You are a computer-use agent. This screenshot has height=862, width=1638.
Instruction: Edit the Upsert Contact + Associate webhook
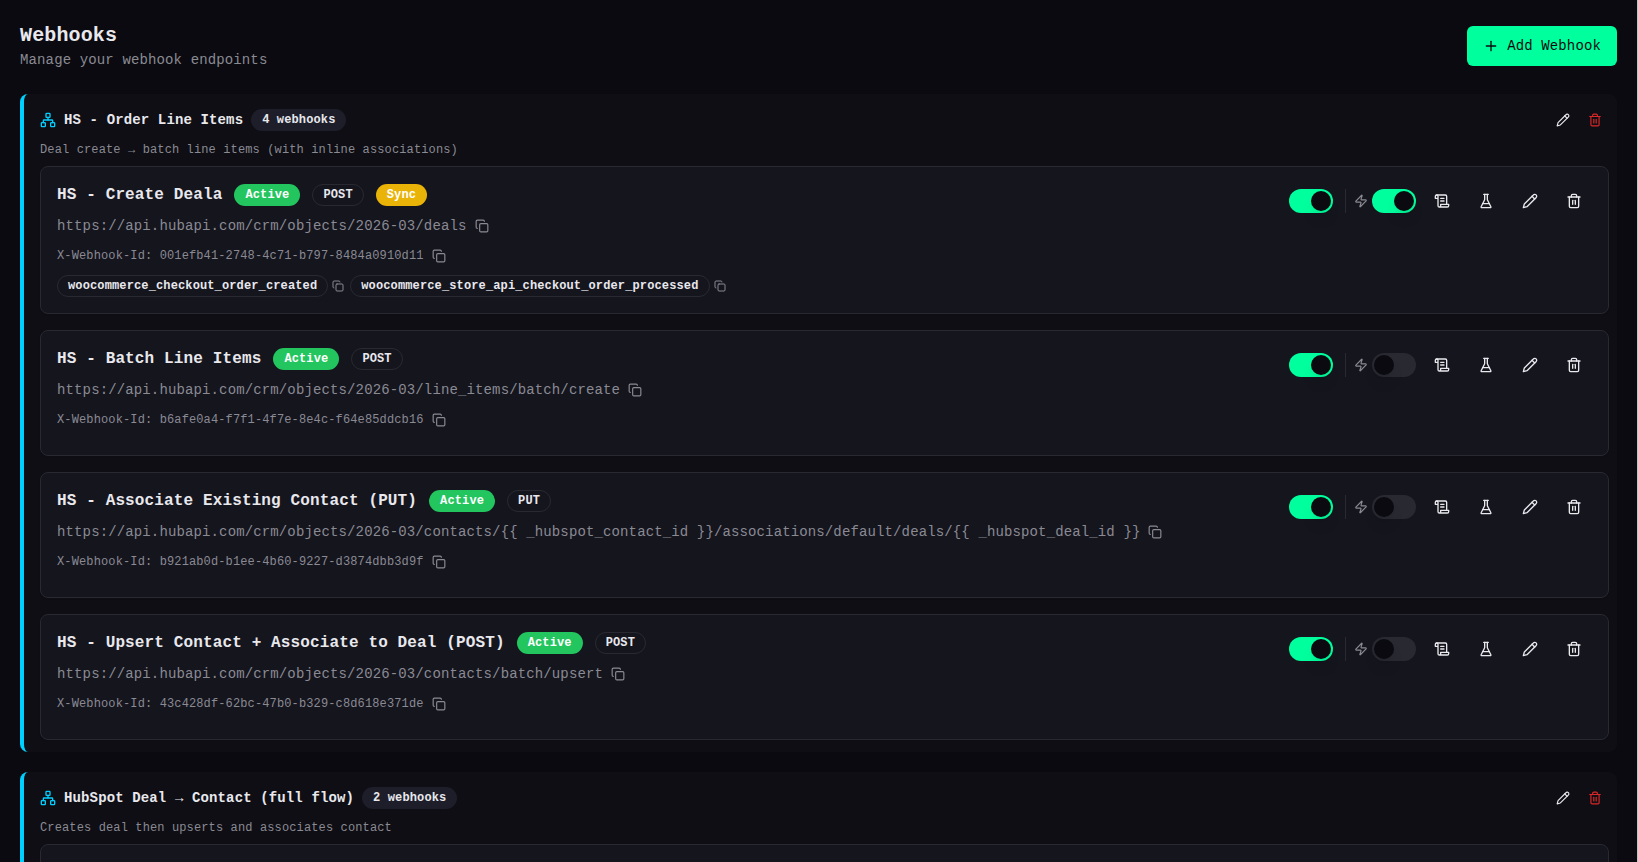point(1530,649)
